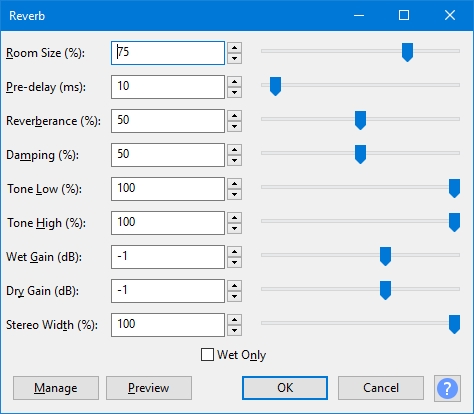
Task: Increase Room Size with up arrow
Action: 235,48
